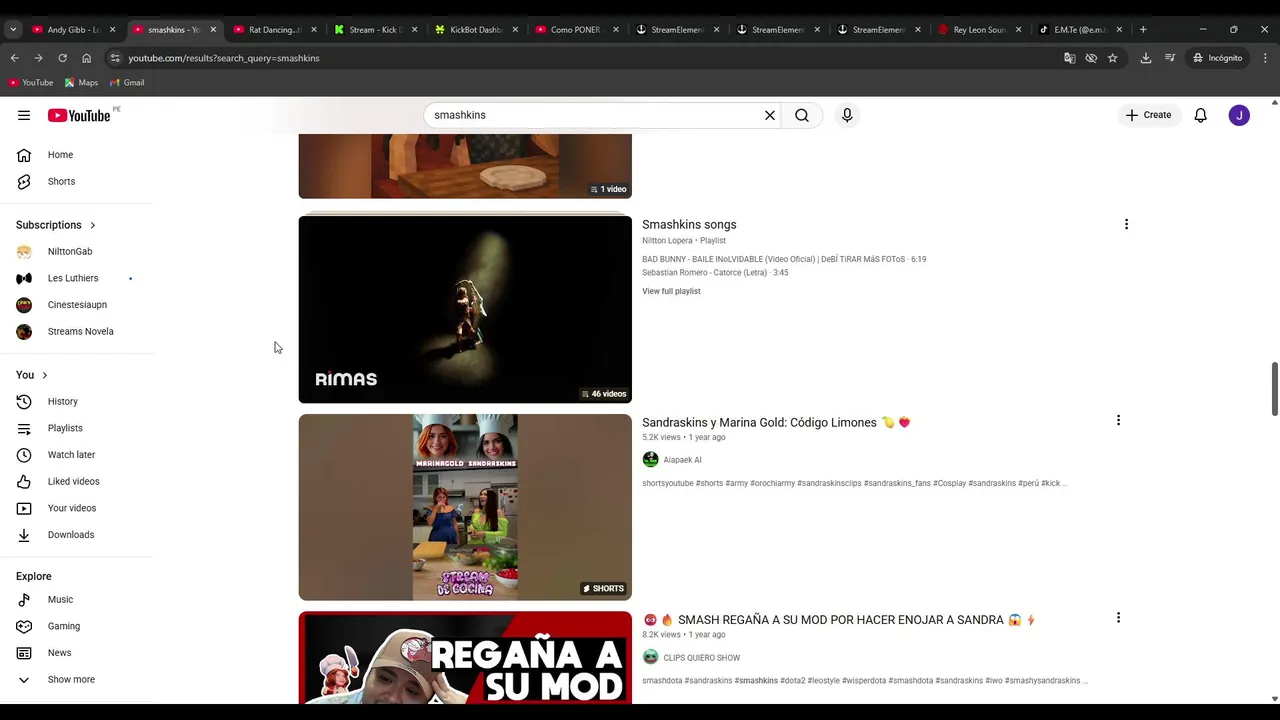1280x720 pixels.
Task: Expand the Subscriptions section
Action: pyautogui.click(x=56, y=225)
